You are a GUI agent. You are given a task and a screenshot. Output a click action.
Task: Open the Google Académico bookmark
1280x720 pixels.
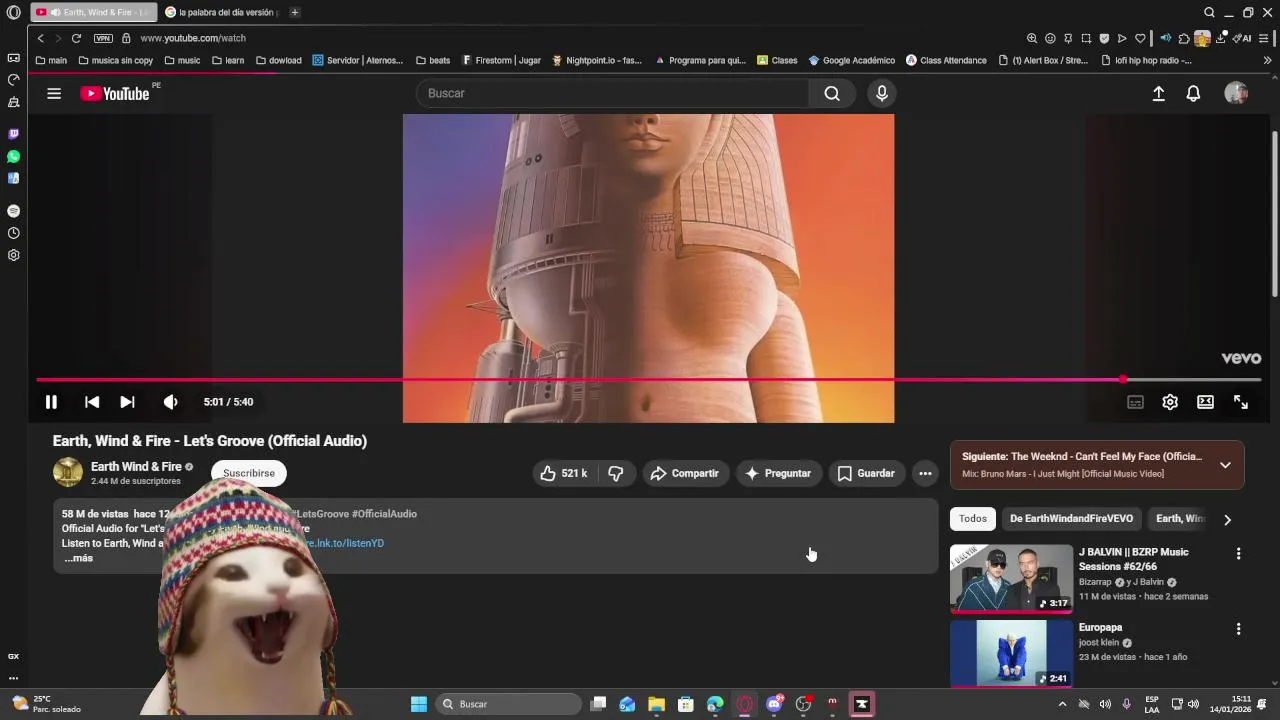tap(851, 60)
